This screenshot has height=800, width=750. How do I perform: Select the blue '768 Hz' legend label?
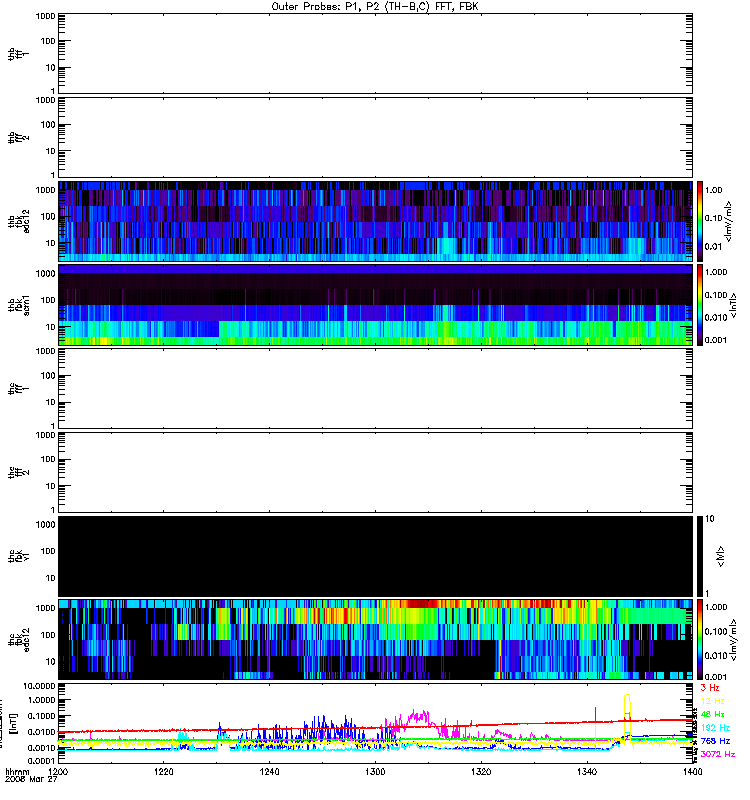(715, 741)
